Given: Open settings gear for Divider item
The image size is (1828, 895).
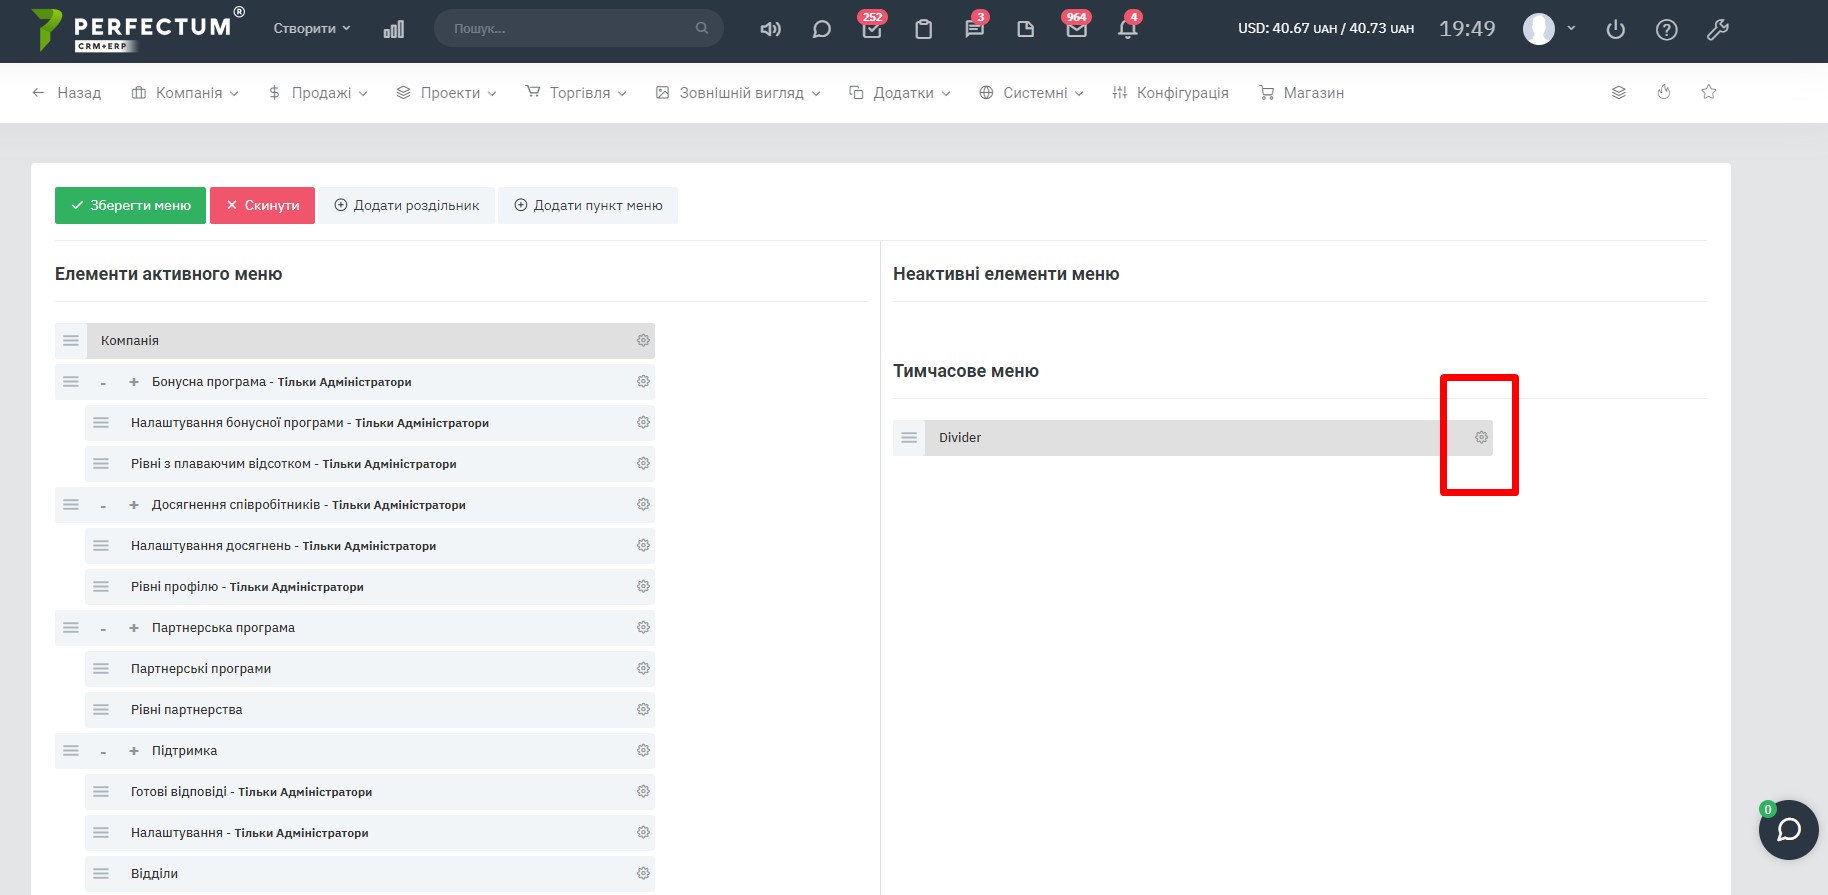Looking at the screenshot, I should point(1481,438).
